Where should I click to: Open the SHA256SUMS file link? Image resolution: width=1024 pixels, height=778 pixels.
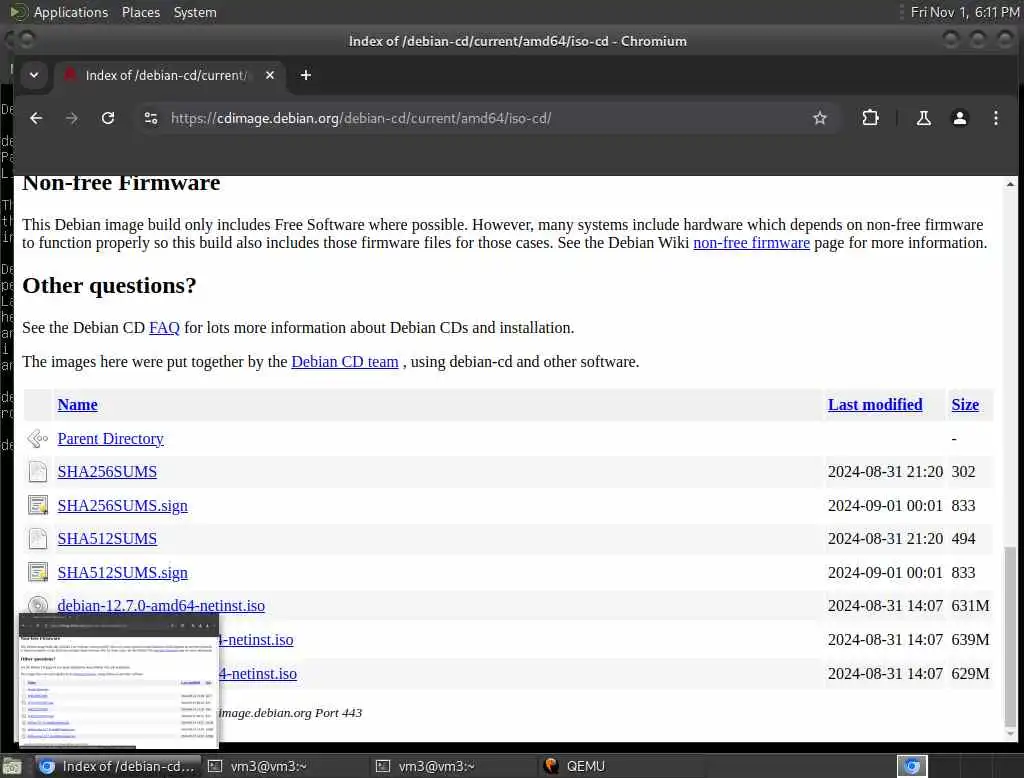pos(107,472)
